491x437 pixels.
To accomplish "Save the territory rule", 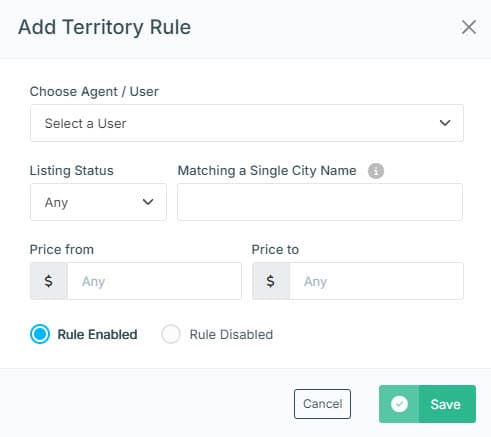I will click(x=427, y=404).
